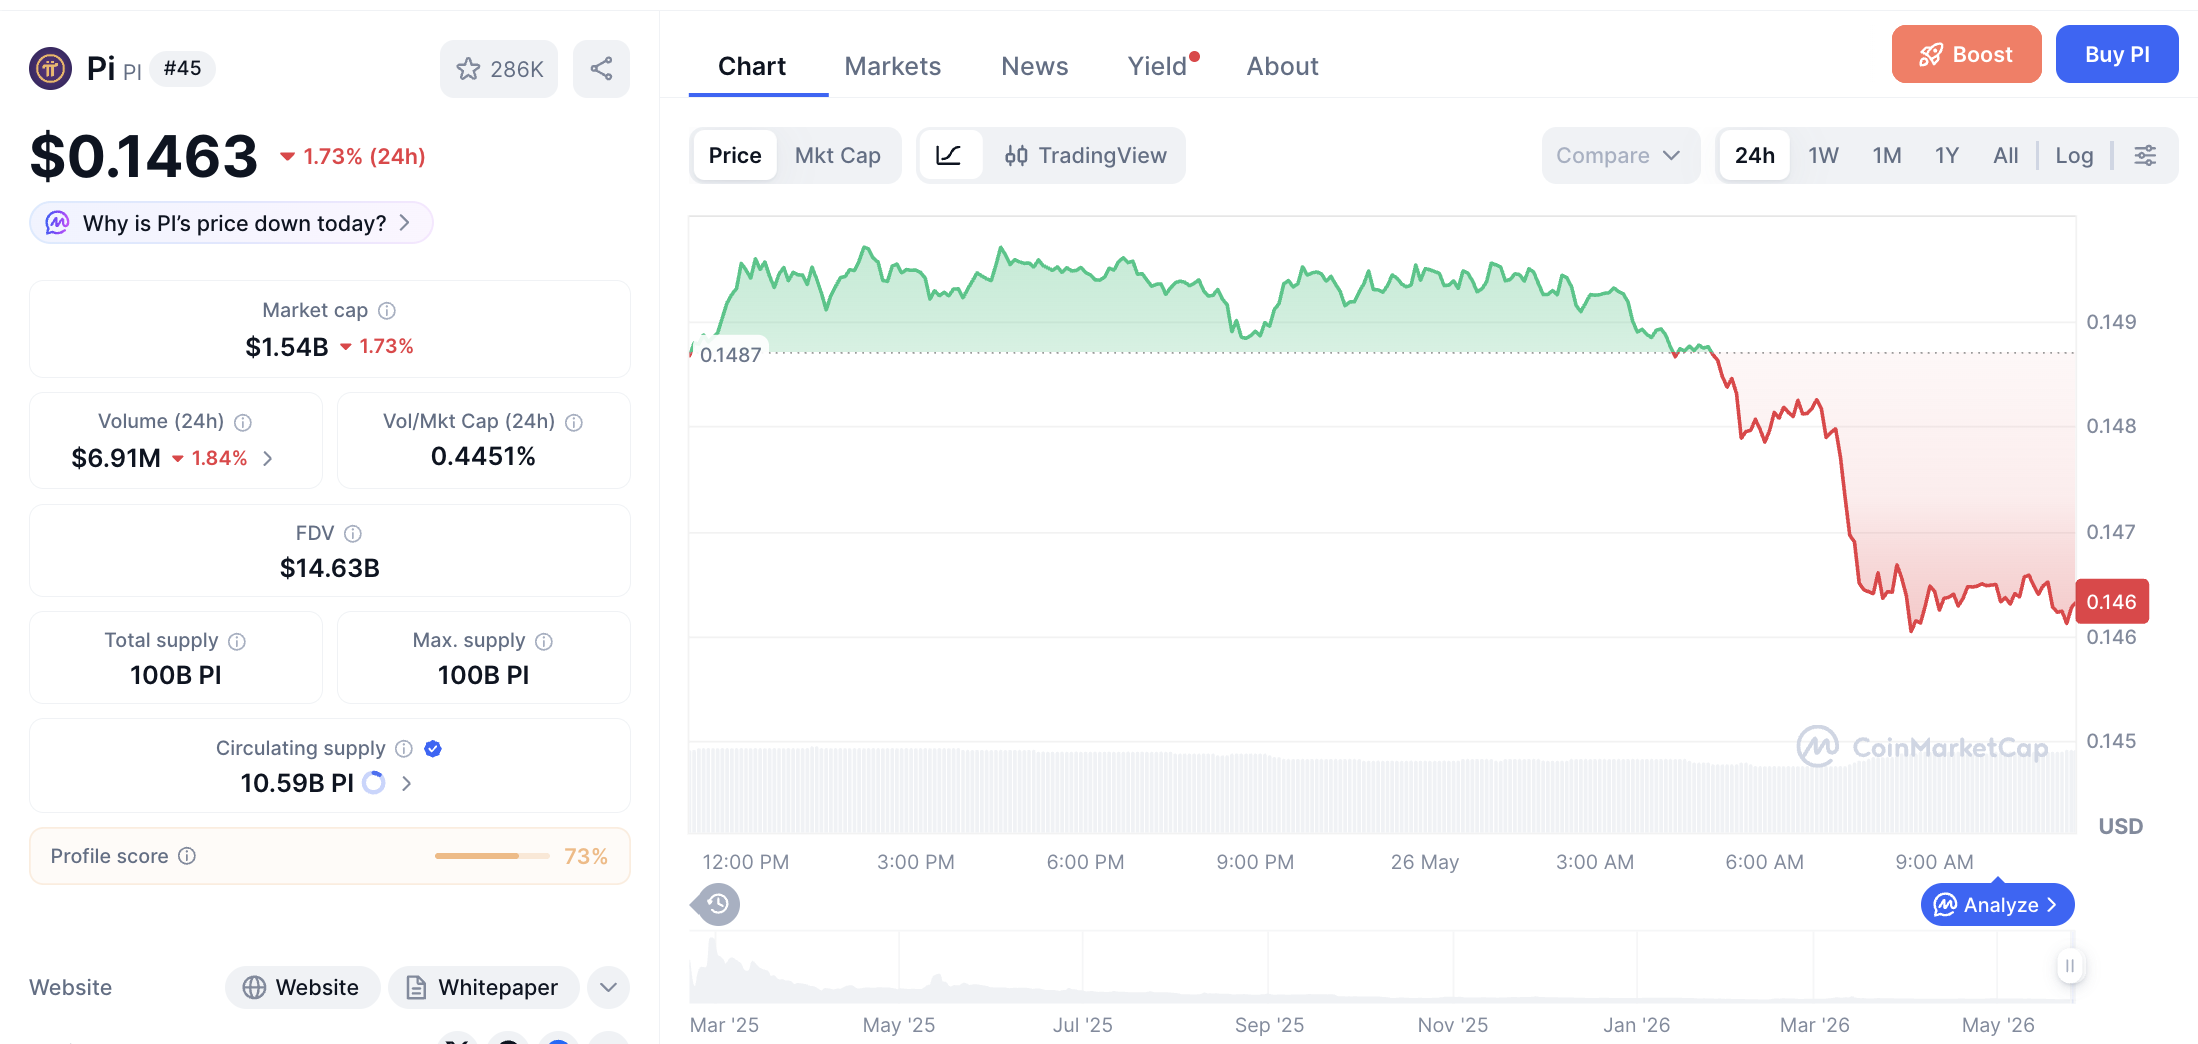Open chart settings sliders icon
The height and width of the screenshot is (1044, 2198).
tap(2145, 155)
